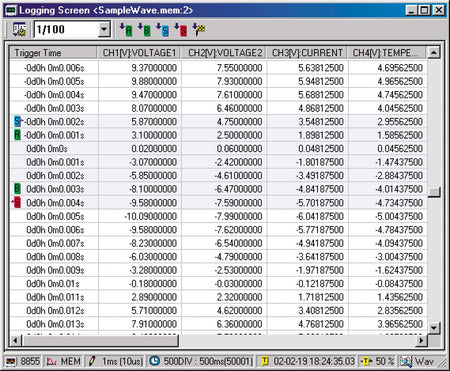Click the checkered flag trigger icon
The height and width of the screenshot is (371, 450).
(x=199, y=30)
